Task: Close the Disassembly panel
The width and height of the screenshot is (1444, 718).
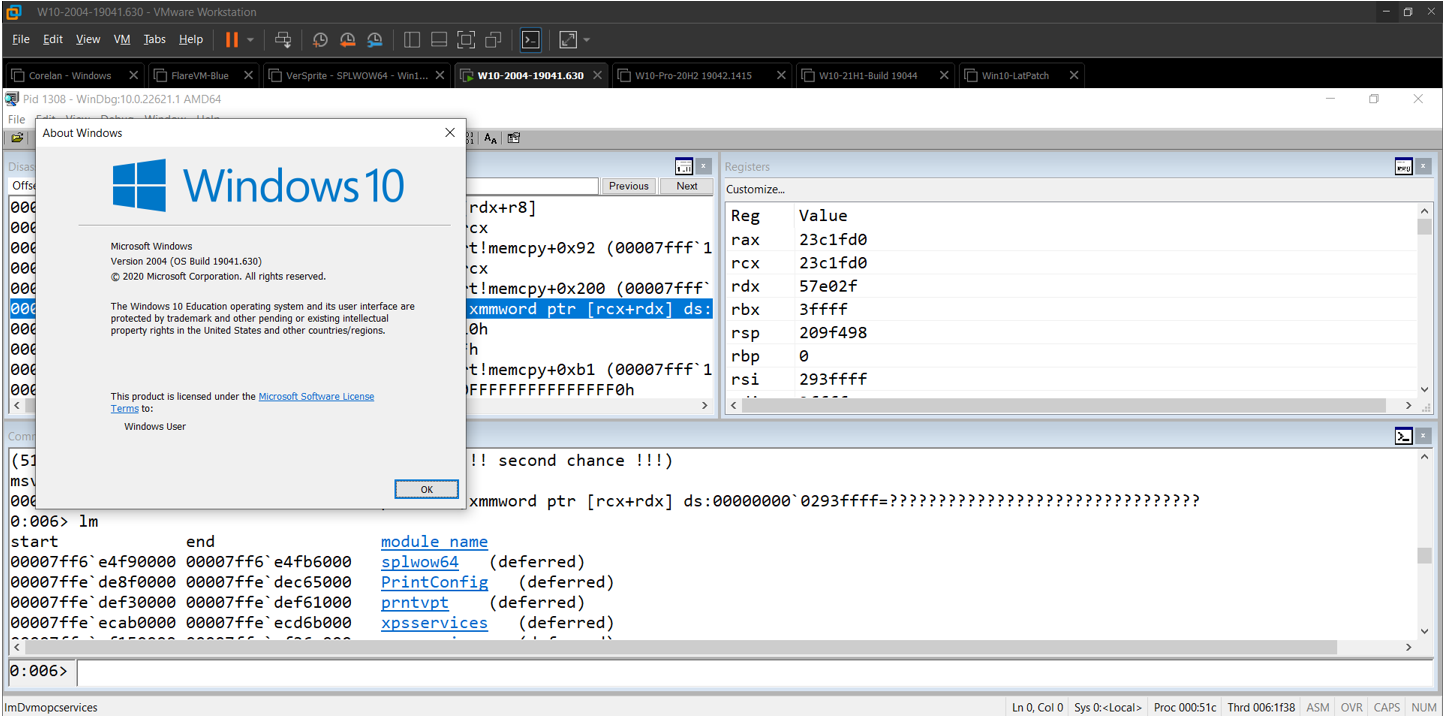Action: point(704,166)
